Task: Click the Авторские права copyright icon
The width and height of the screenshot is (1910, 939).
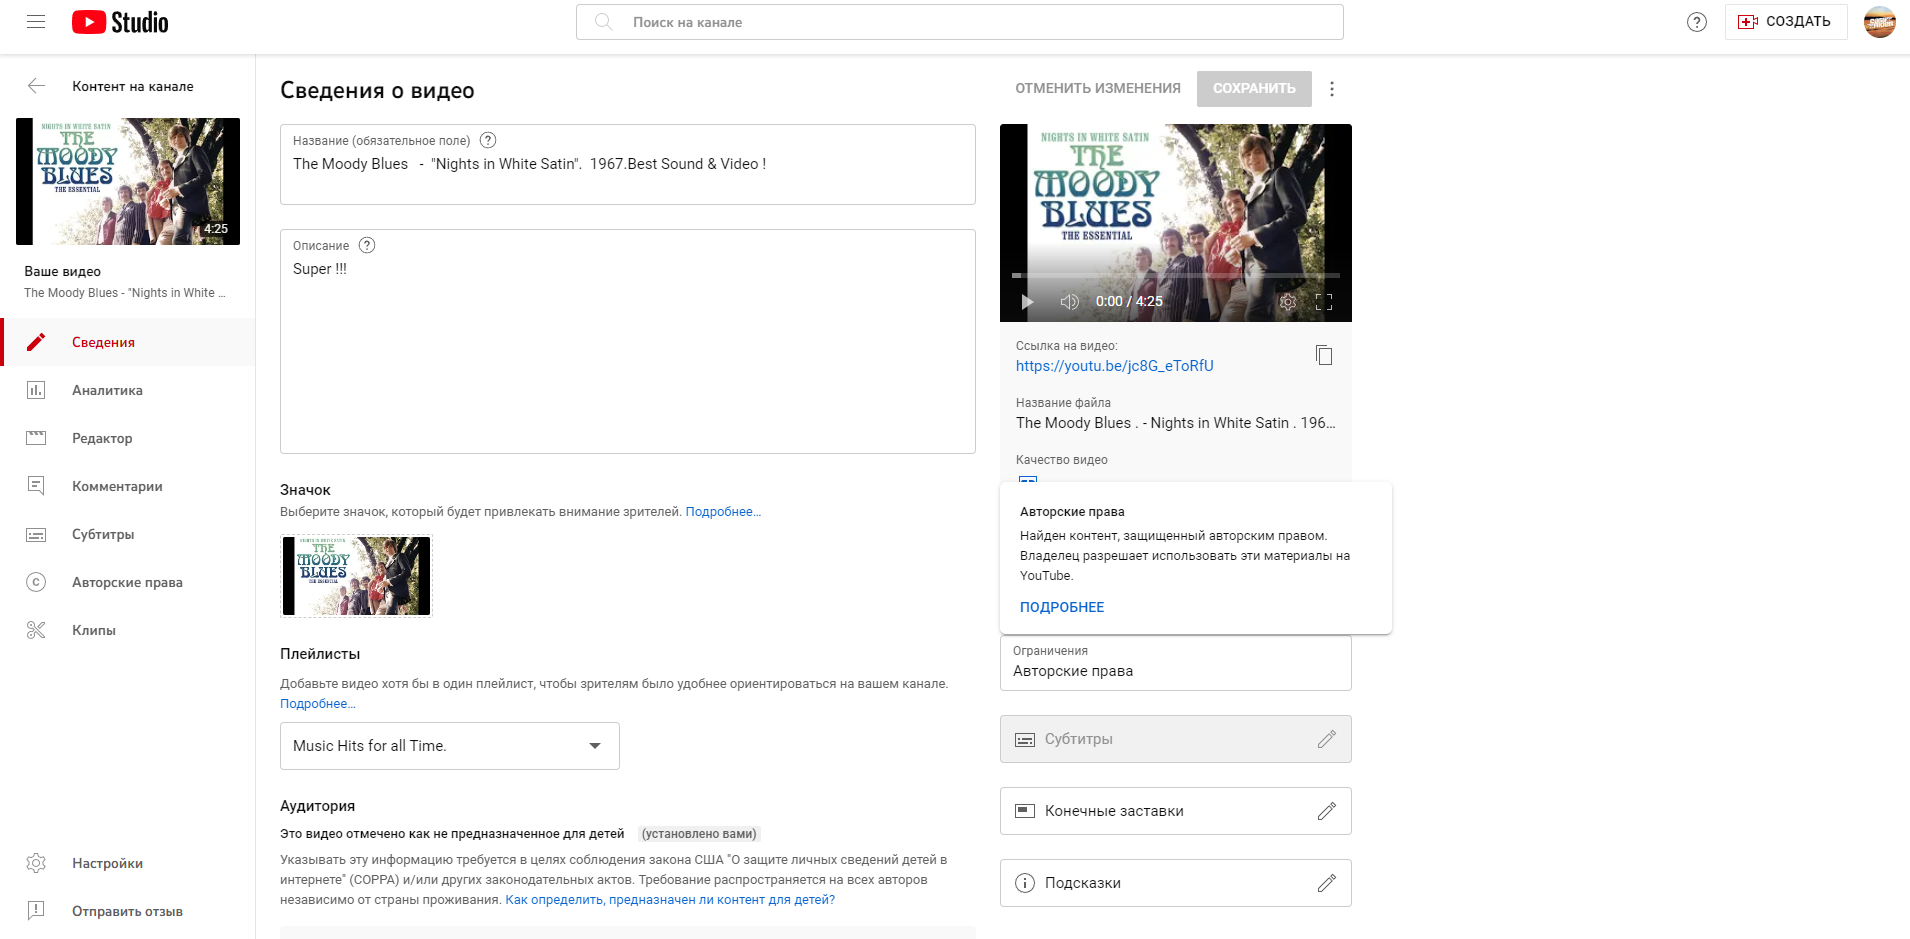Action: pos(36,582)
